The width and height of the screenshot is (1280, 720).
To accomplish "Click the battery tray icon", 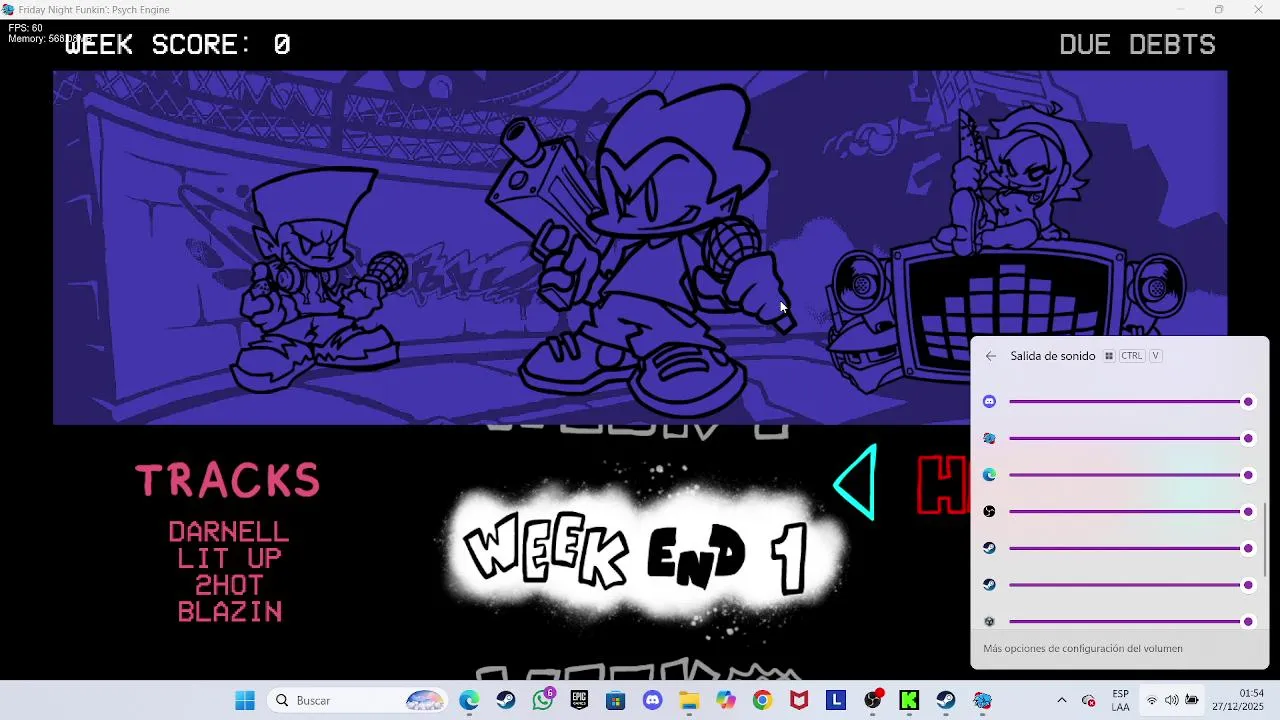I will pos(1192,701).
